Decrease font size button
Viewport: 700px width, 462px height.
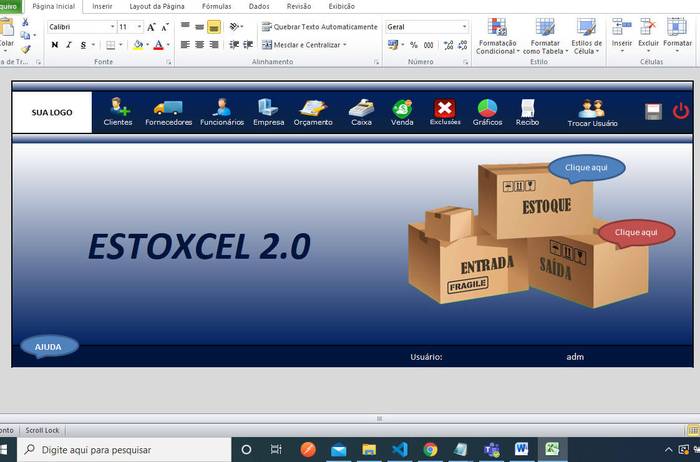(x=165, y=27)
